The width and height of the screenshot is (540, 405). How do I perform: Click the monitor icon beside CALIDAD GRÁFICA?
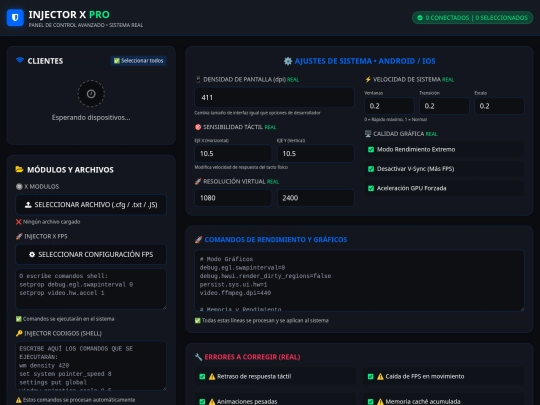point(368,134)
